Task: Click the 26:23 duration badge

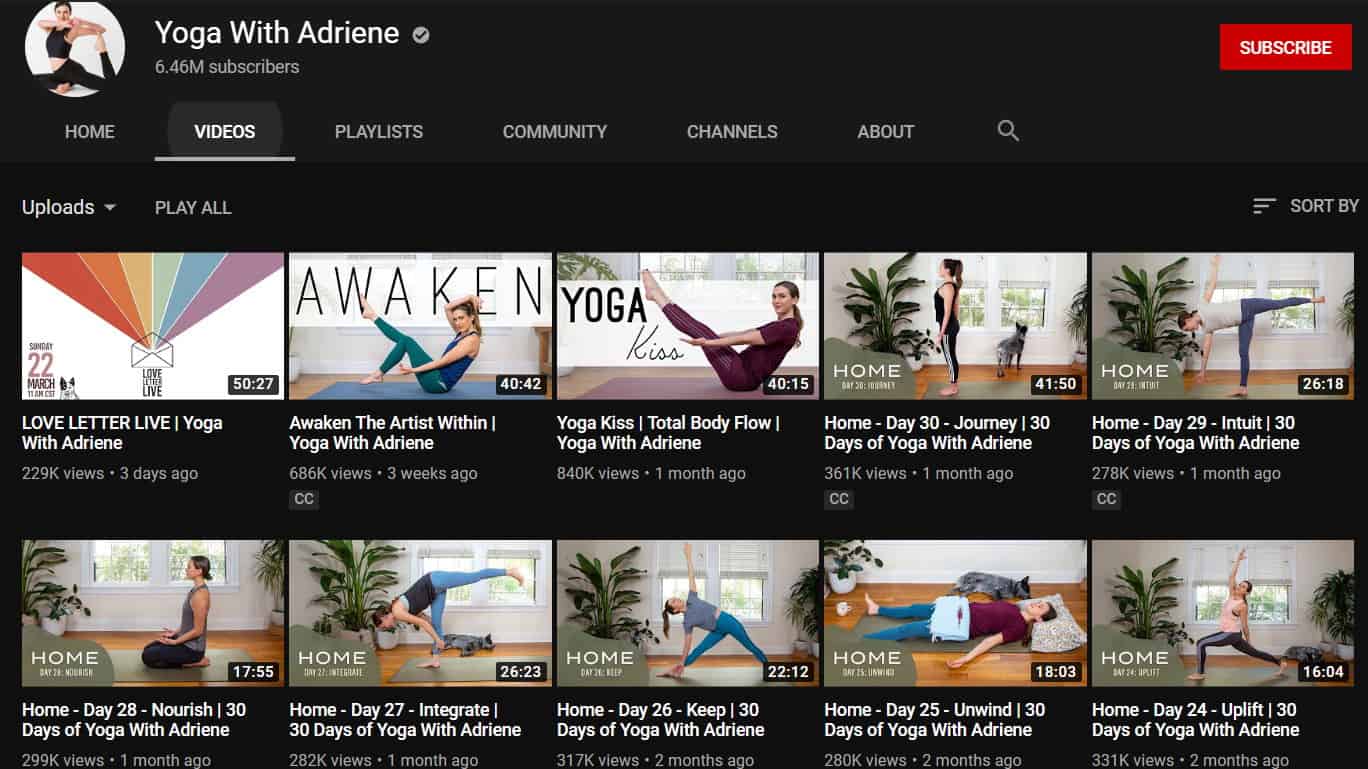Action: (521, 672)
